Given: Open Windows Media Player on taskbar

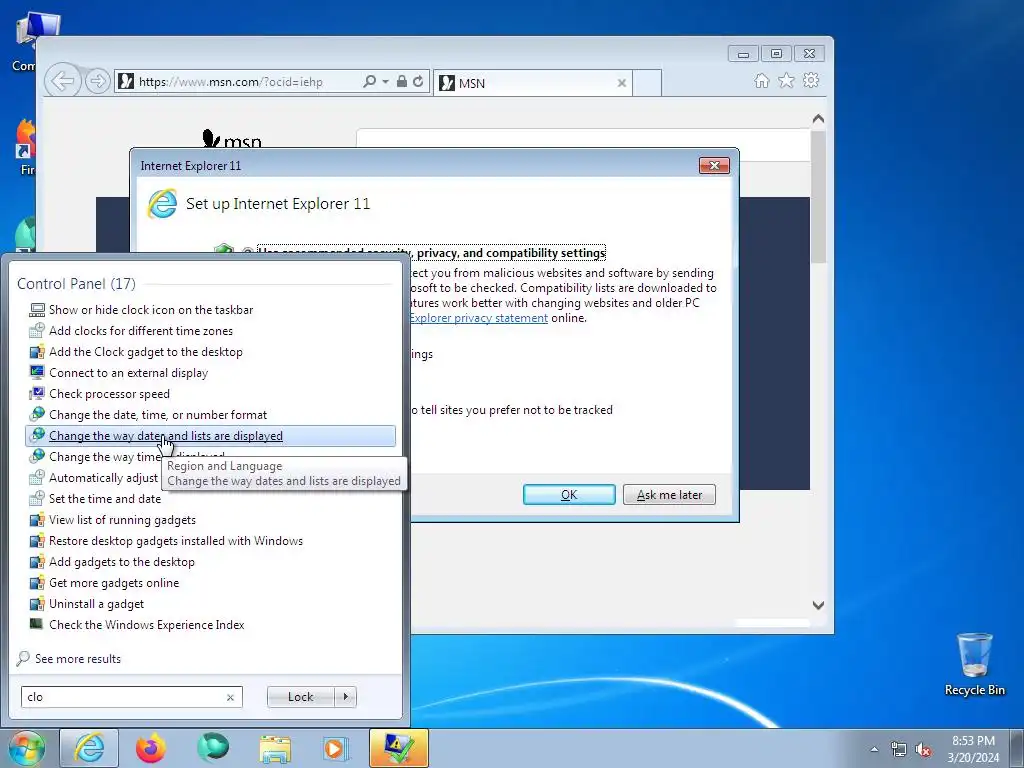Looking at the screenshot, I should 336,748.
